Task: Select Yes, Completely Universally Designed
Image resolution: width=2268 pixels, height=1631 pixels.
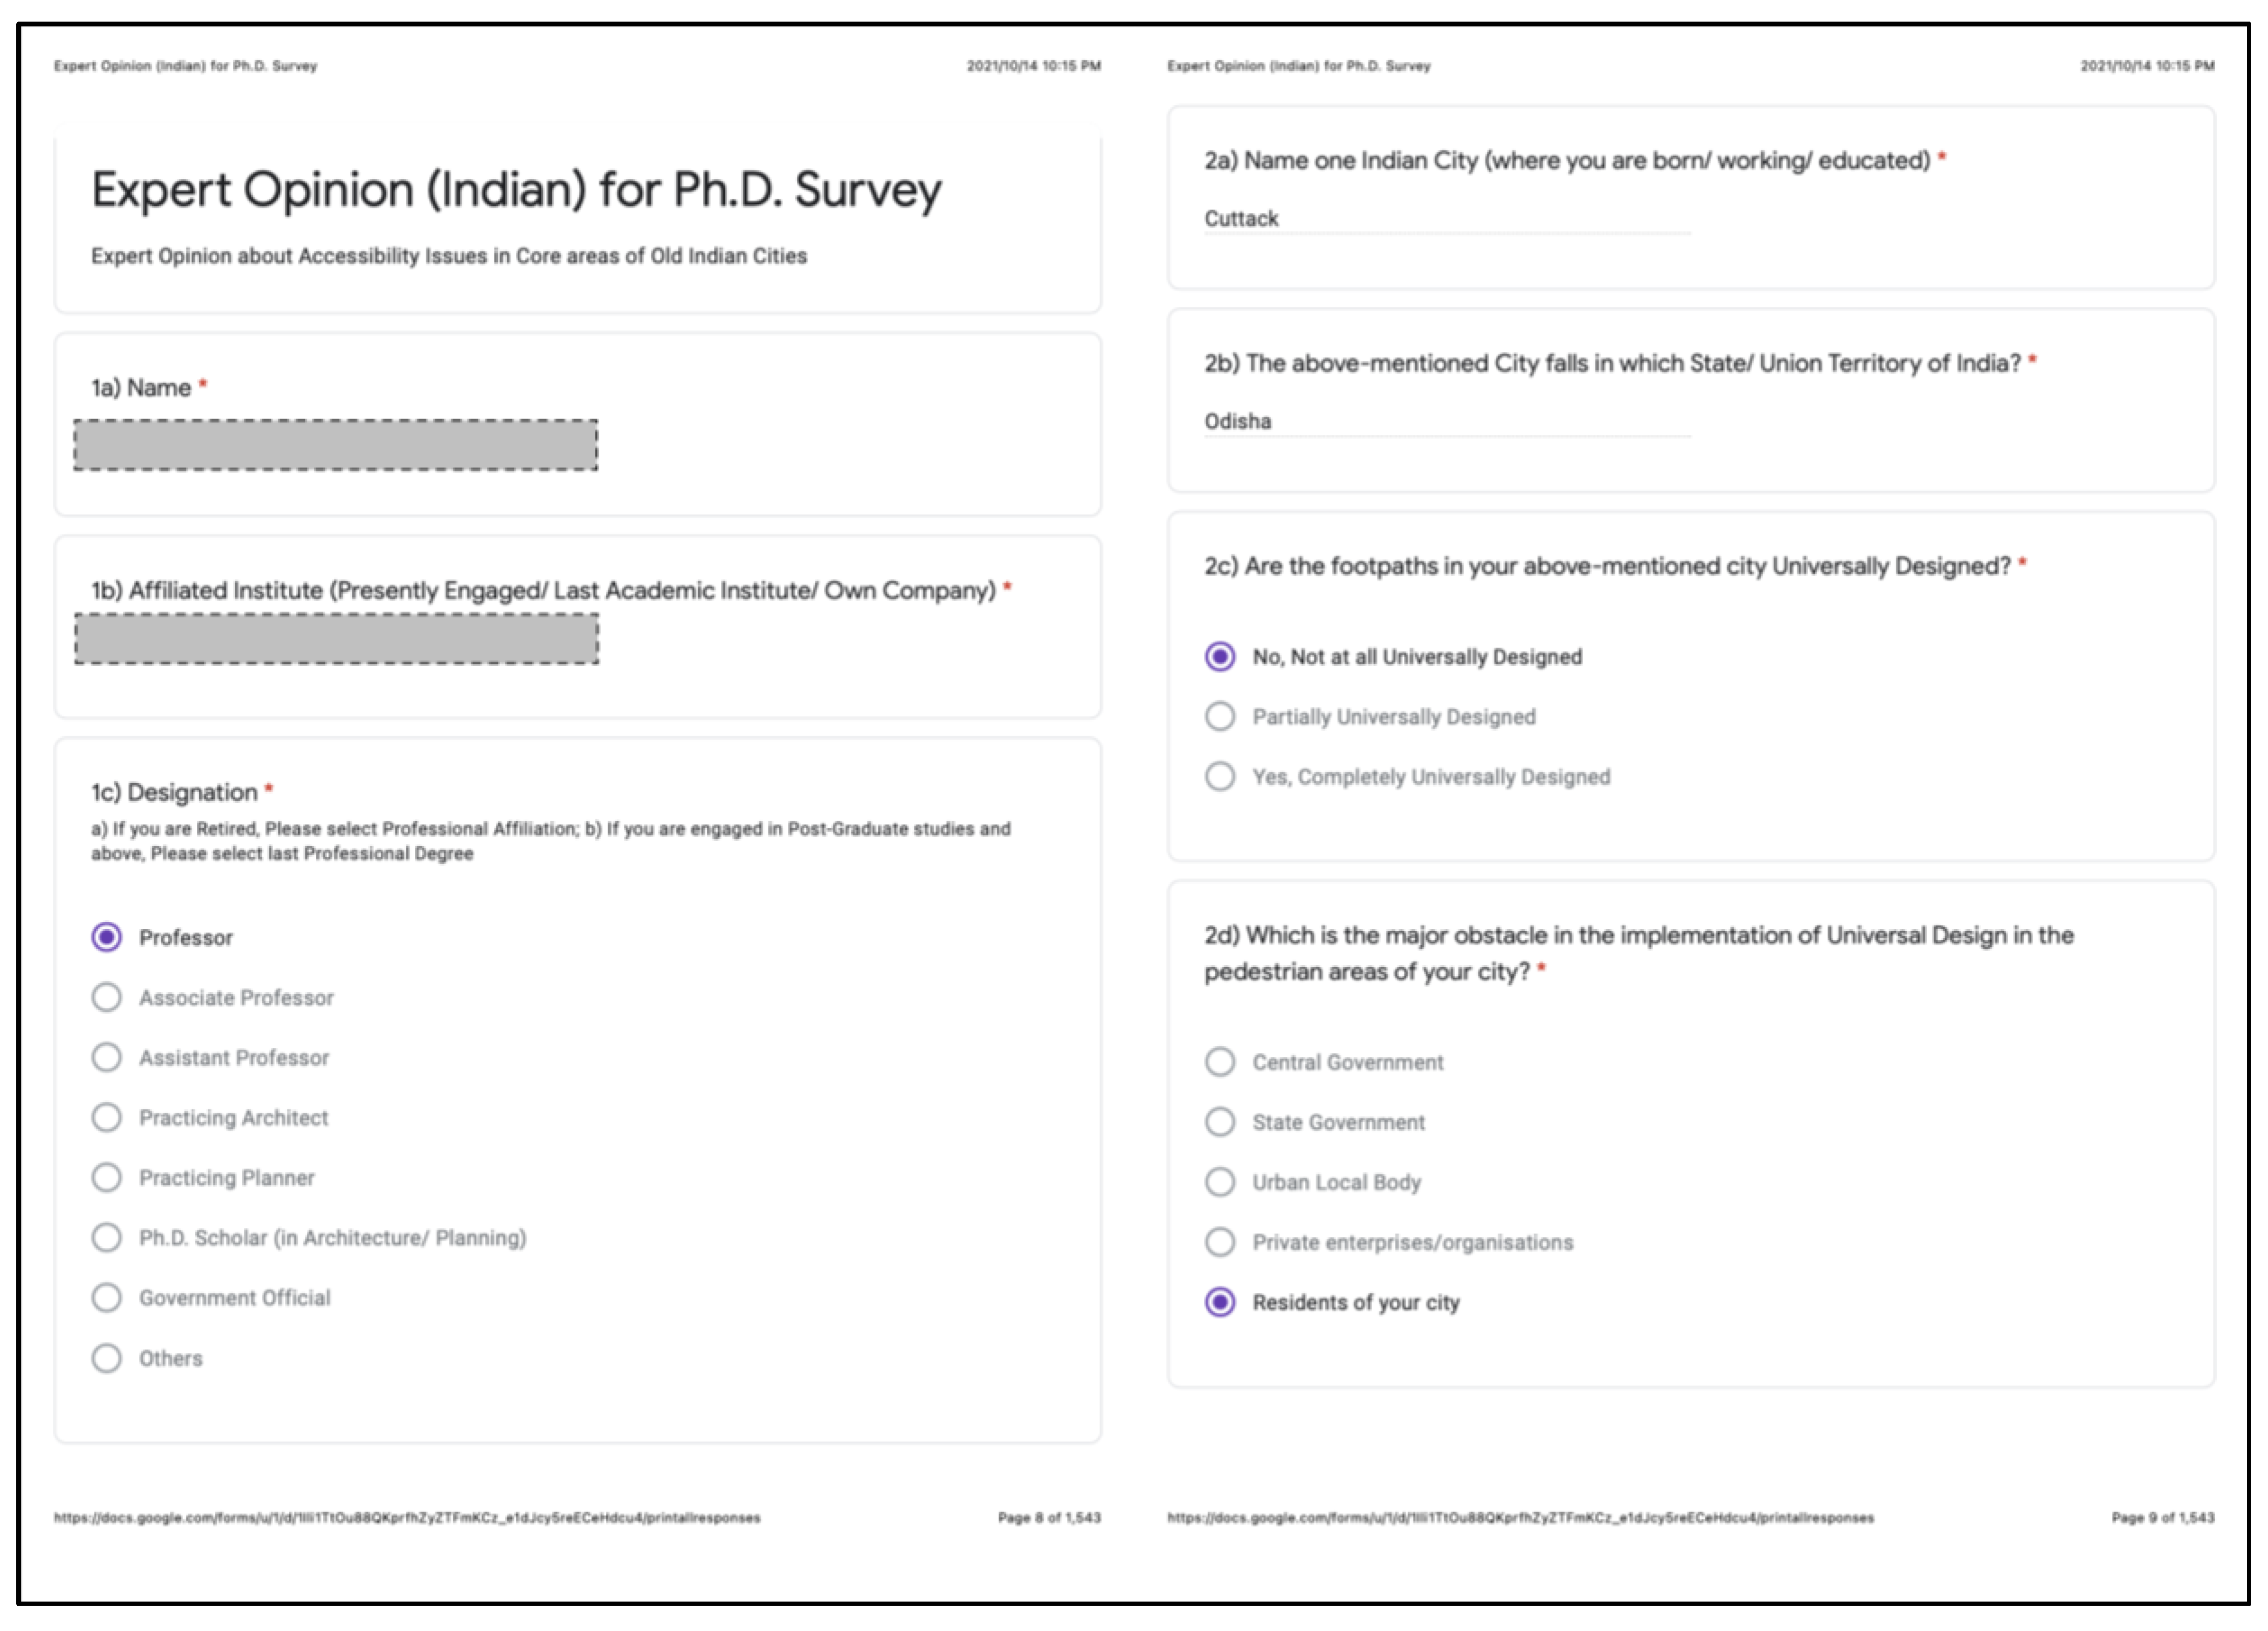Action: tap(1220, 776)
